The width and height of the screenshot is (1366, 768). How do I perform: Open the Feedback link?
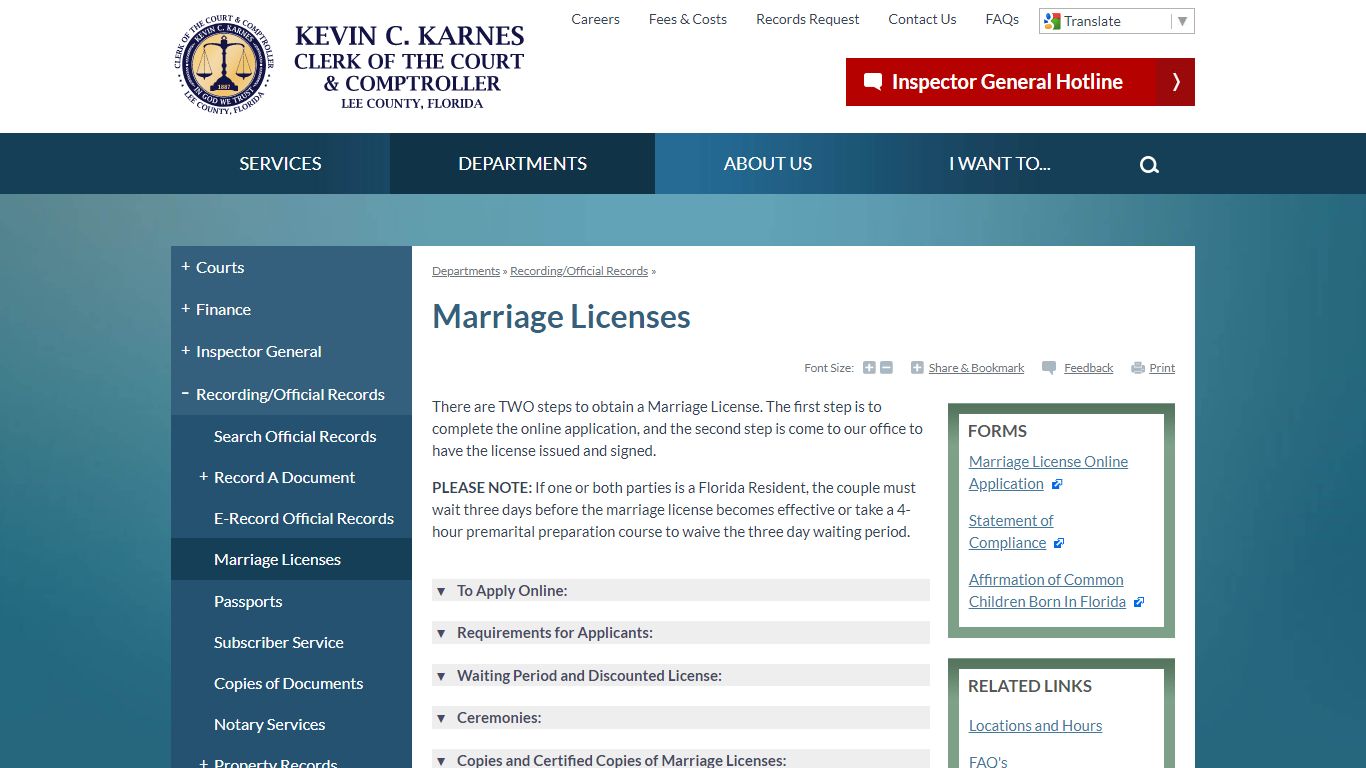1088,368
